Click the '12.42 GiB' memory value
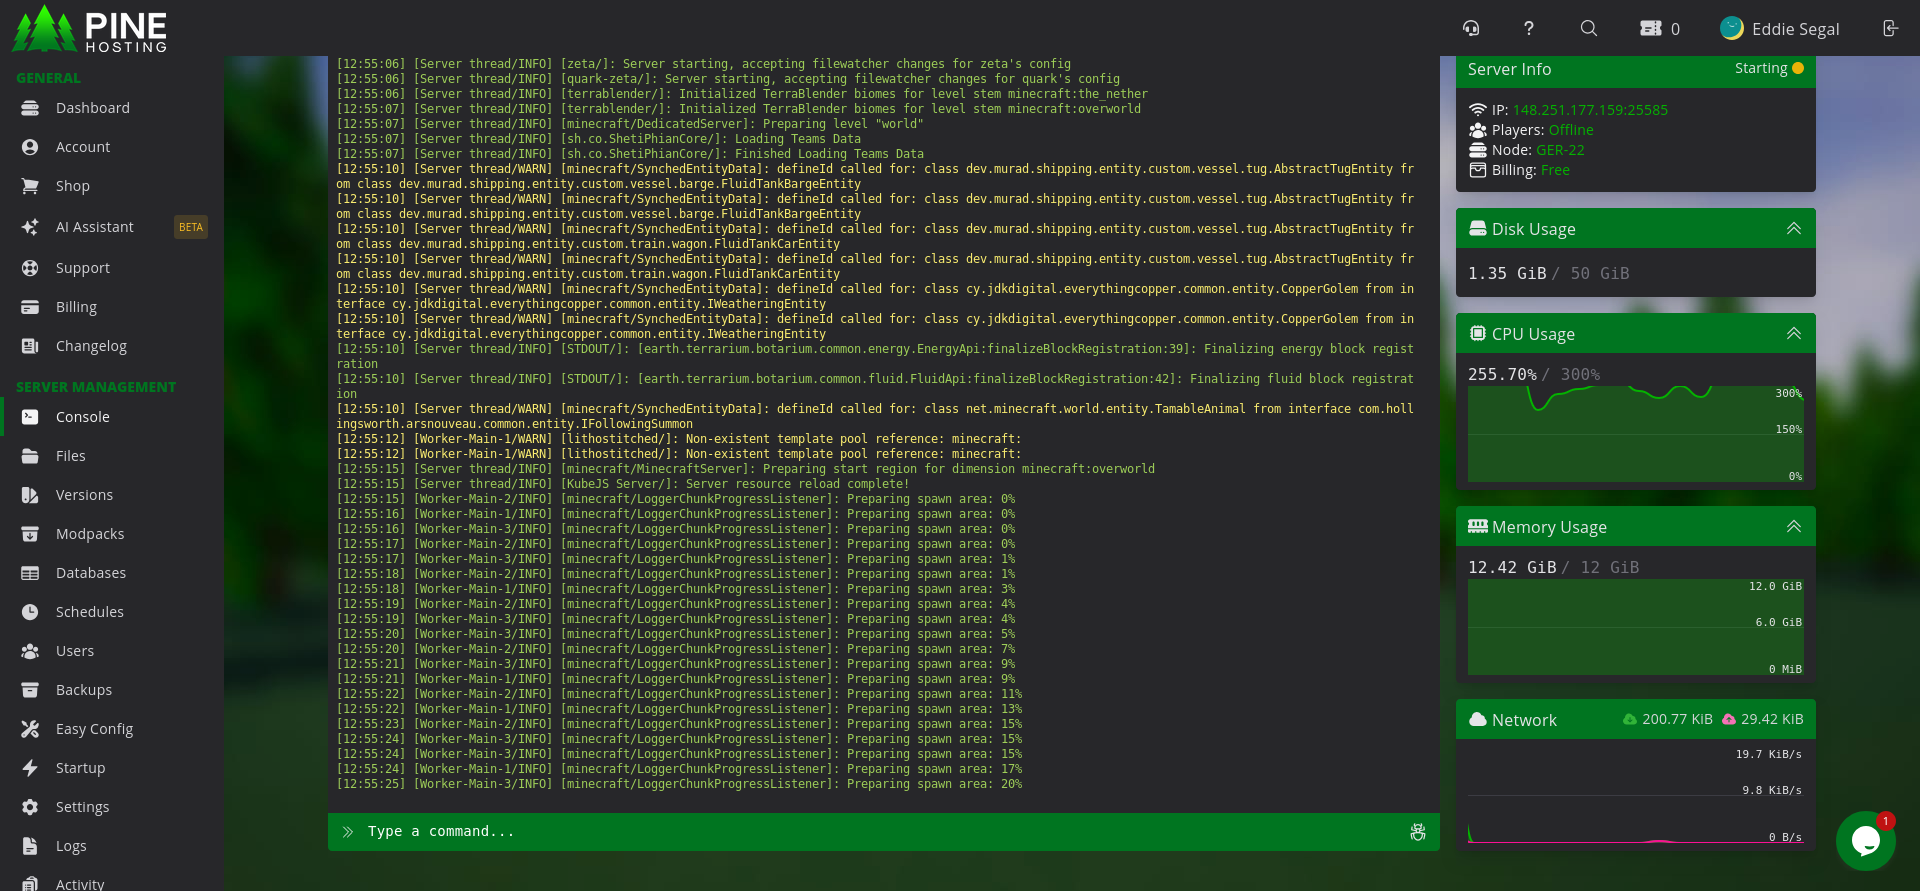This screenshot has width=1920, height=891. pyautogui.click(x=1512, y=567)
